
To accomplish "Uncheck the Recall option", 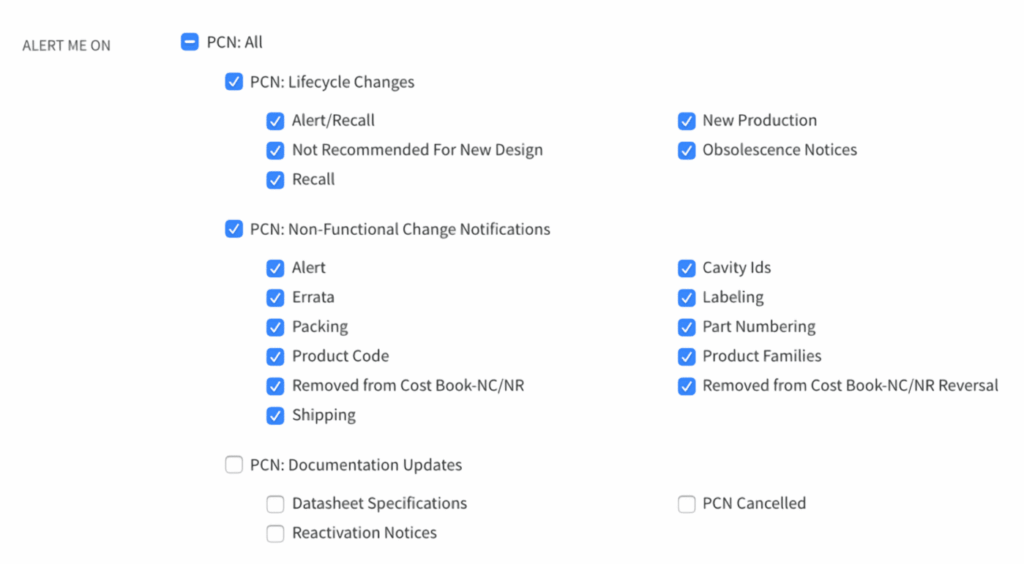I will (x=275, y=180).
